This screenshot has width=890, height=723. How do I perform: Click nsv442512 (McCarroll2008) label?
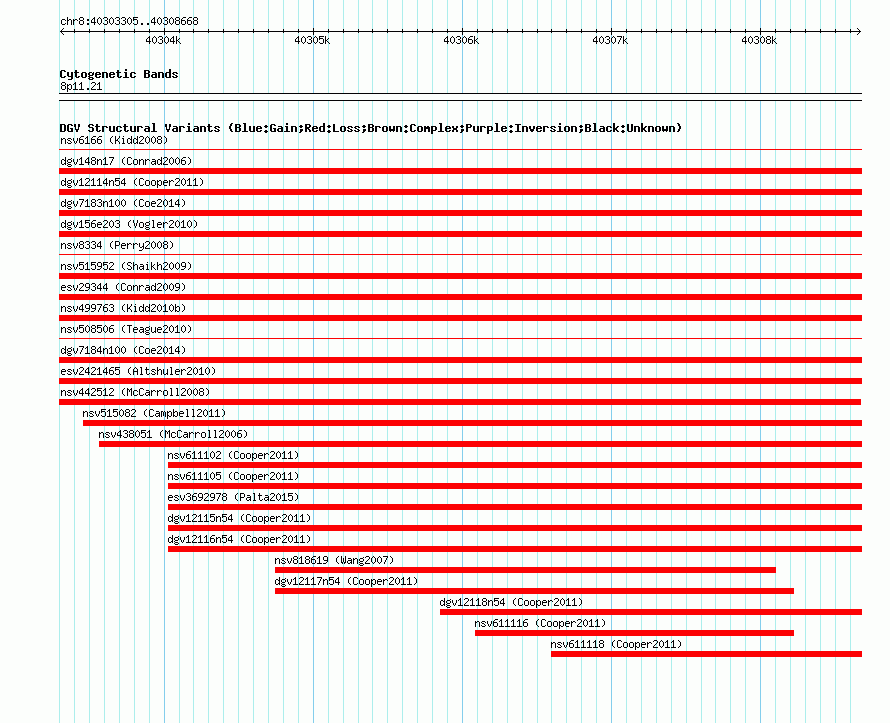(x=135, y=392)
